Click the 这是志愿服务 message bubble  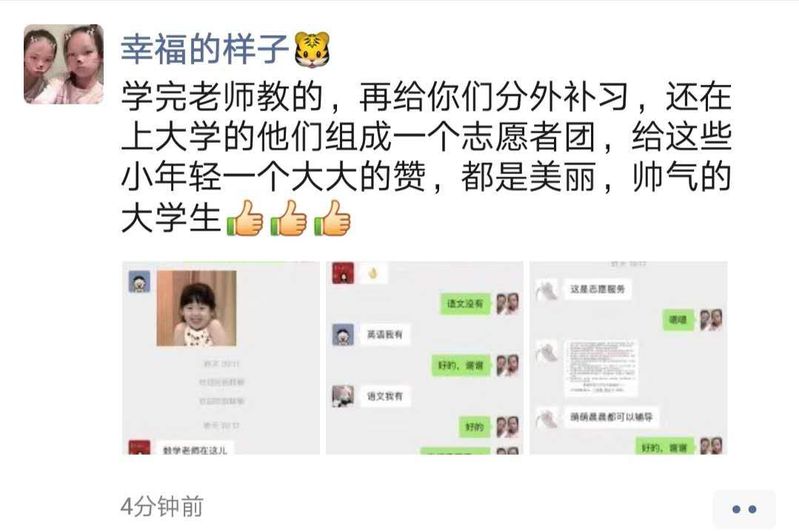point(597,289)
